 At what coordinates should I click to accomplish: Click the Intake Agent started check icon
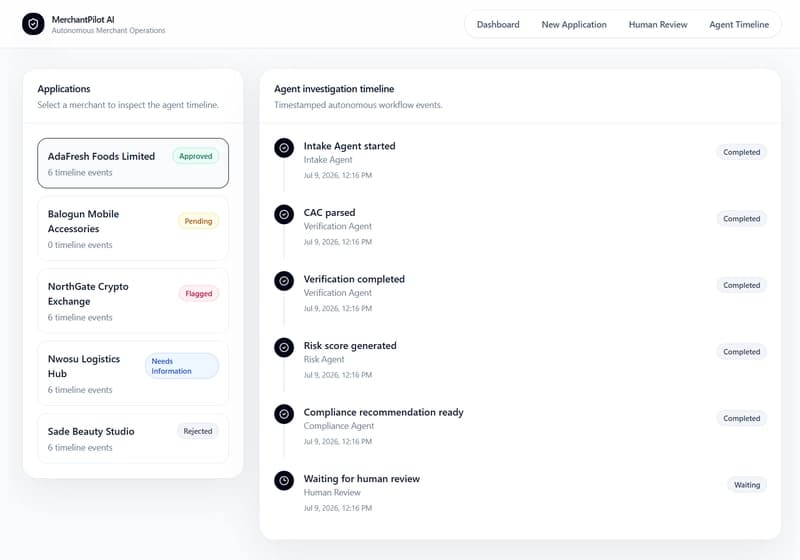[284, 148]
